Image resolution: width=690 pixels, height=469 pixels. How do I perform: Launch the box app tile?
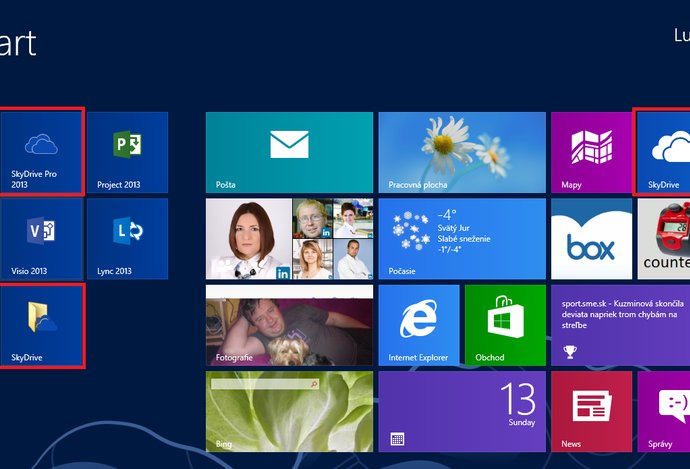[591, 239]
